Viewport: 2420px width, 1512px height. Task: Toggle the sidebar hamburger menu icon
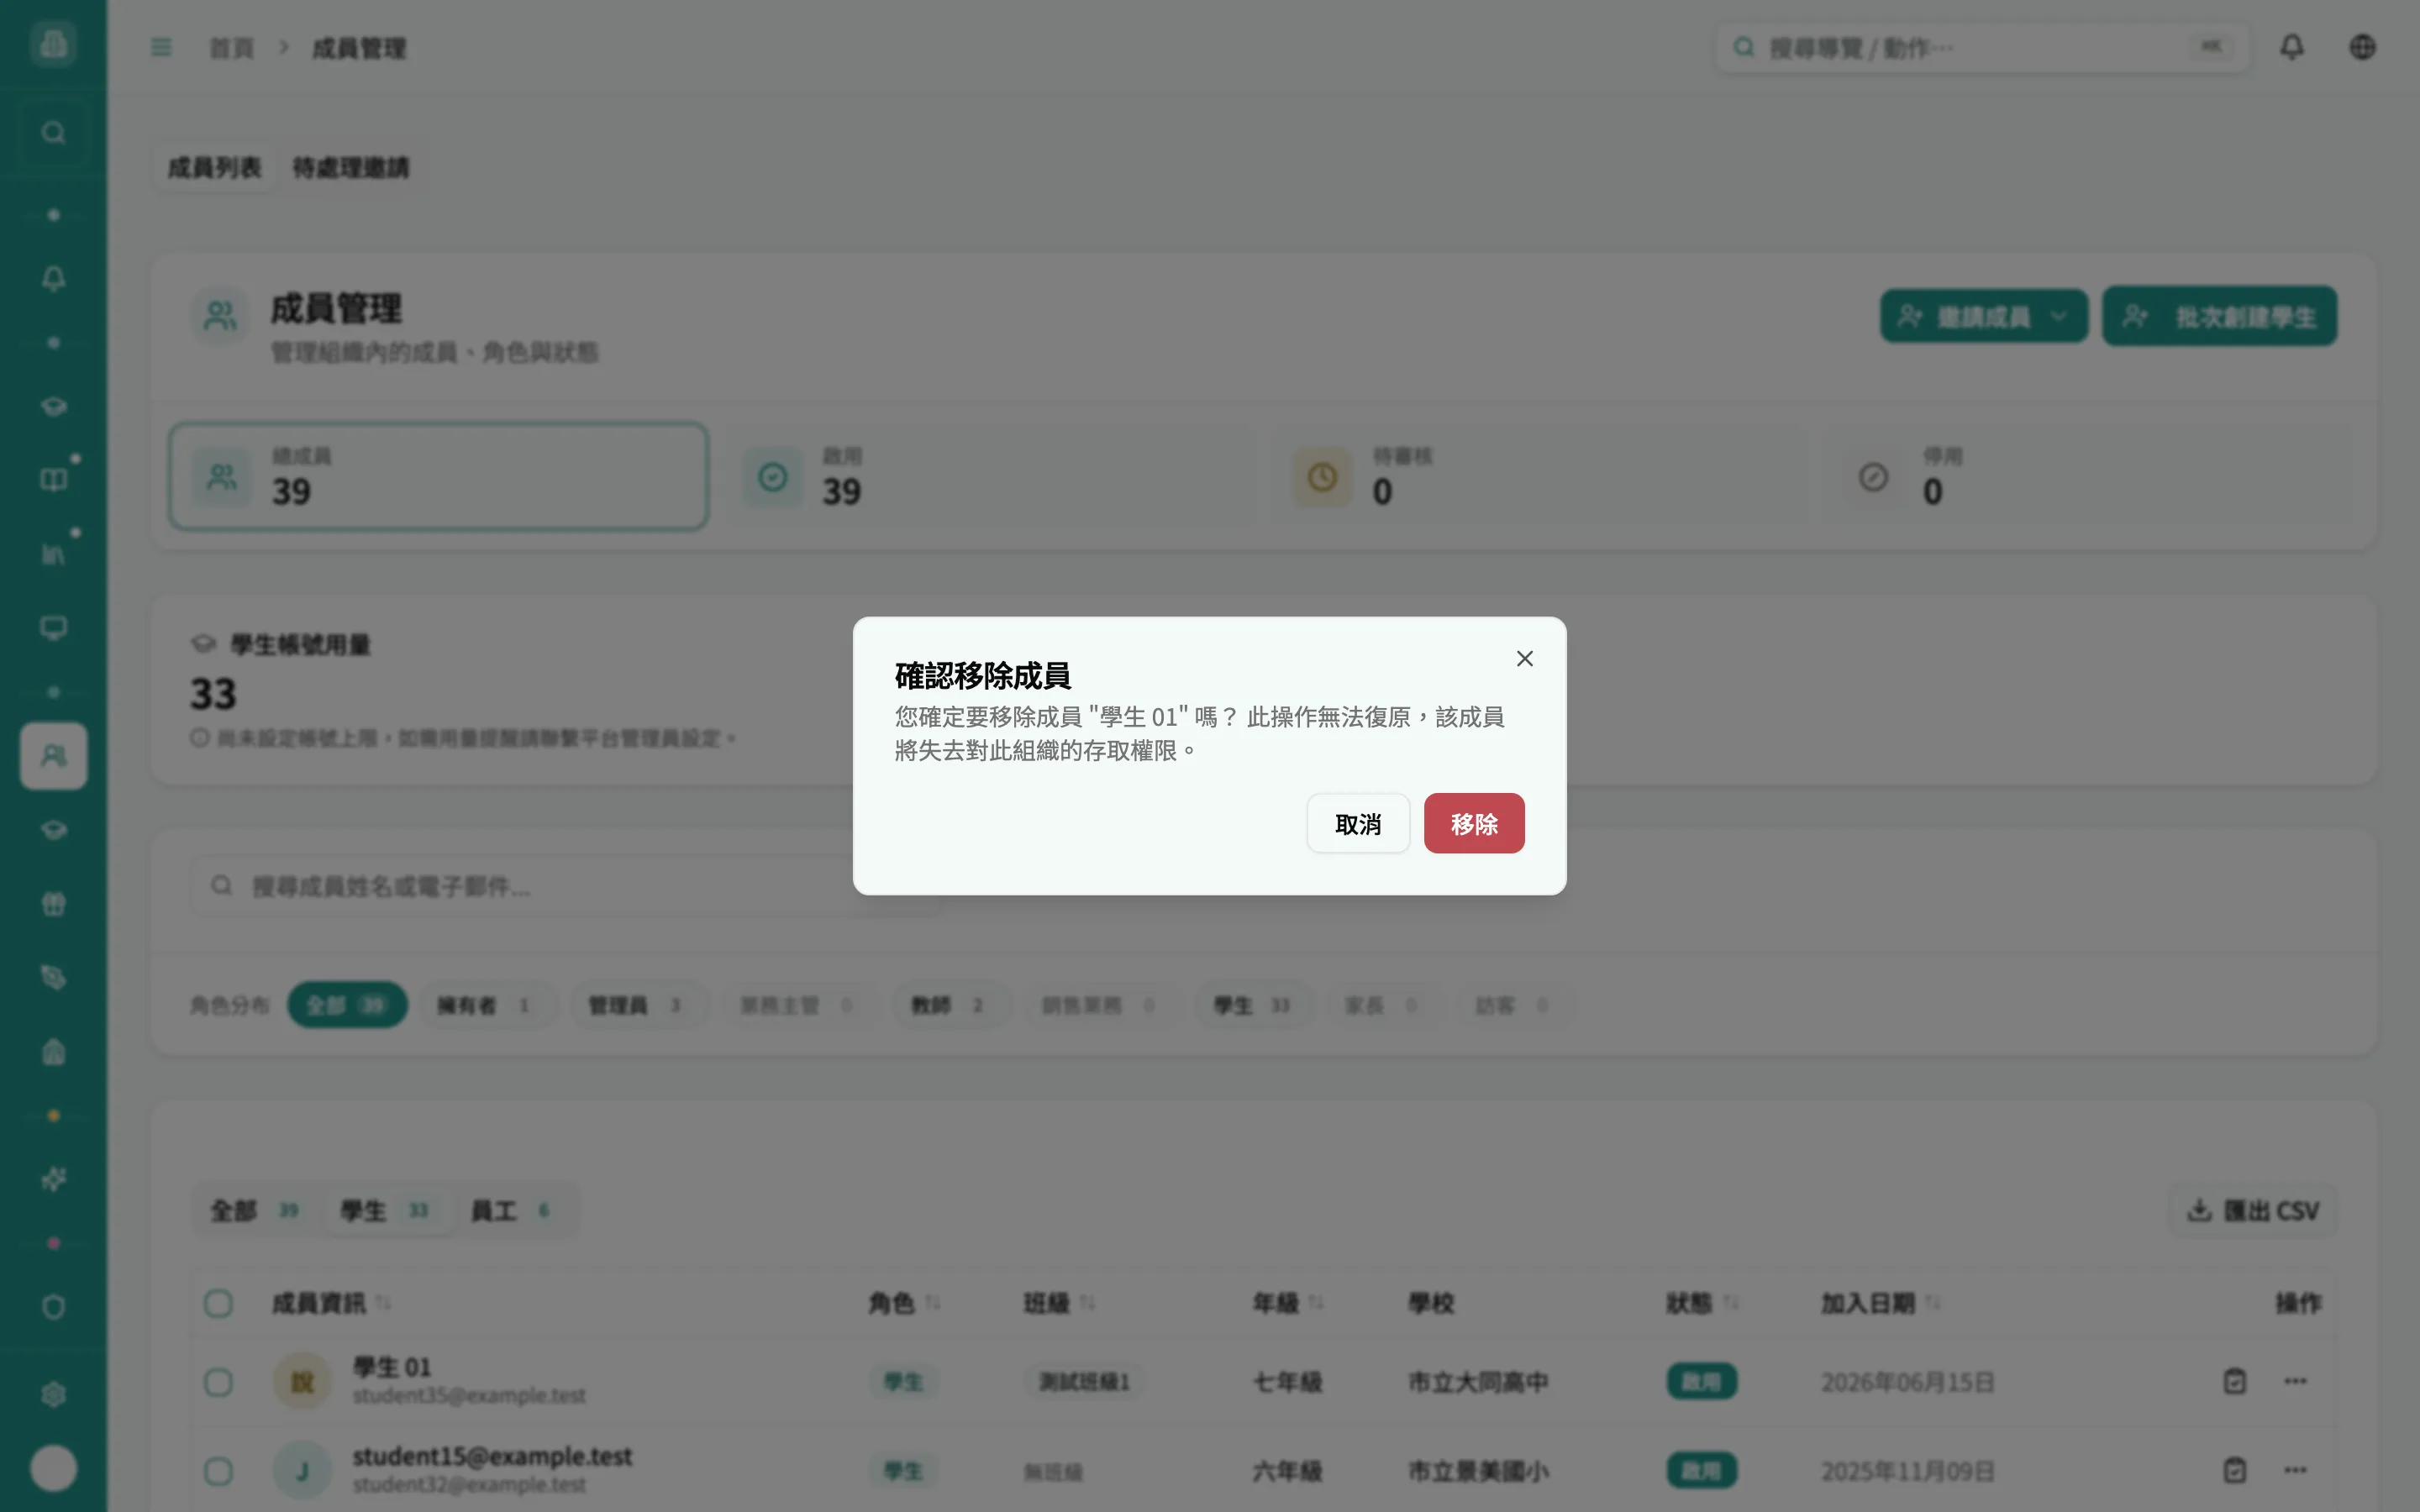161,47
